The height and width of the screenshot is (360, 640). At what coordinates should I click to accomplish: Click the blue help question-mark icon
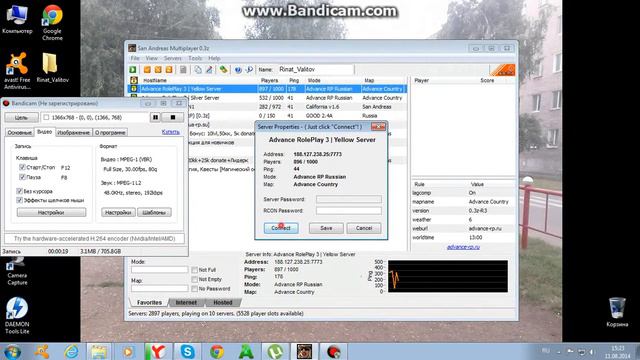(x=238, y=70)
